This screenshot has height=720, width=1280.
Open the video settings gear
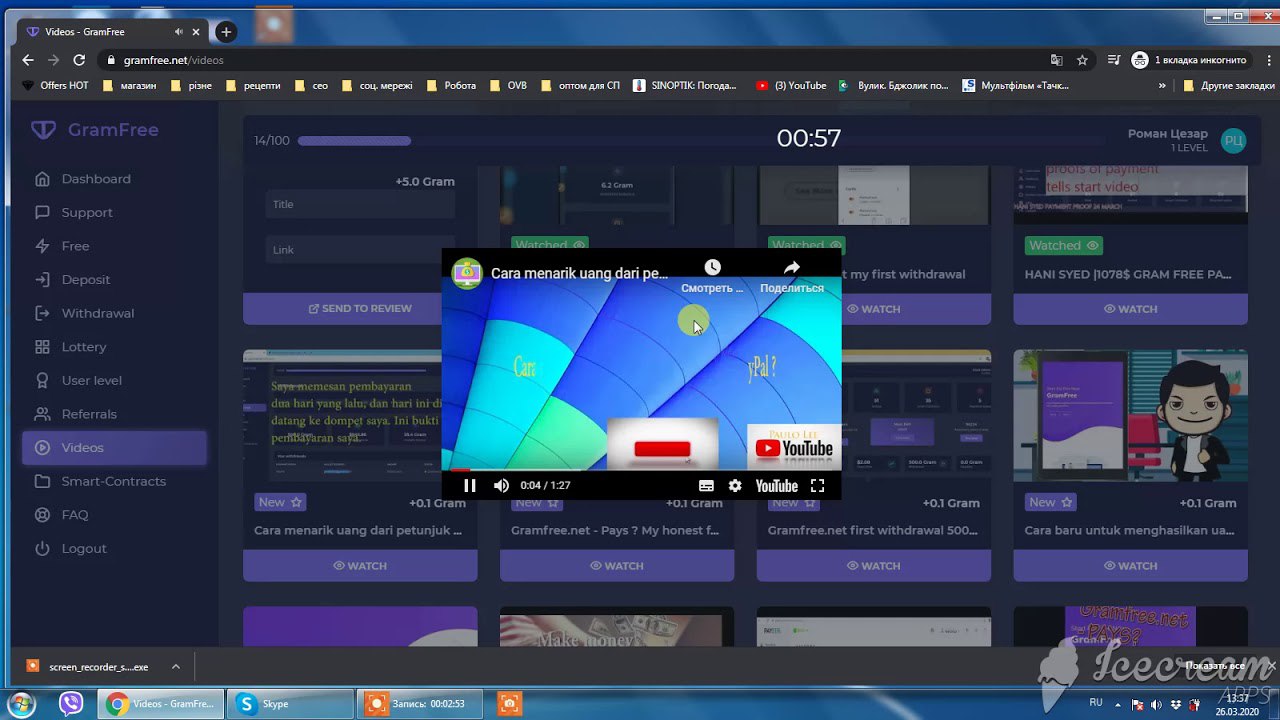point(735,485)
